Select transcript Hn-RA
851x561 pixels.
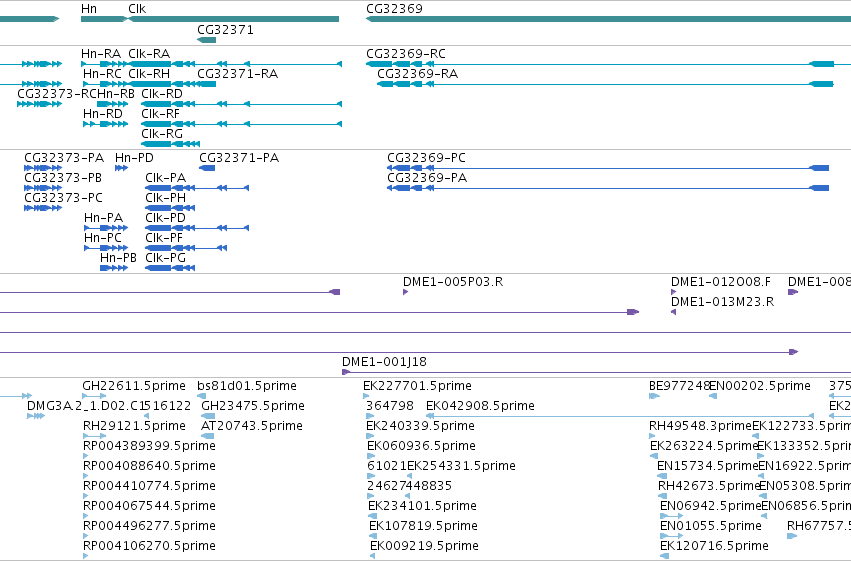101,54
